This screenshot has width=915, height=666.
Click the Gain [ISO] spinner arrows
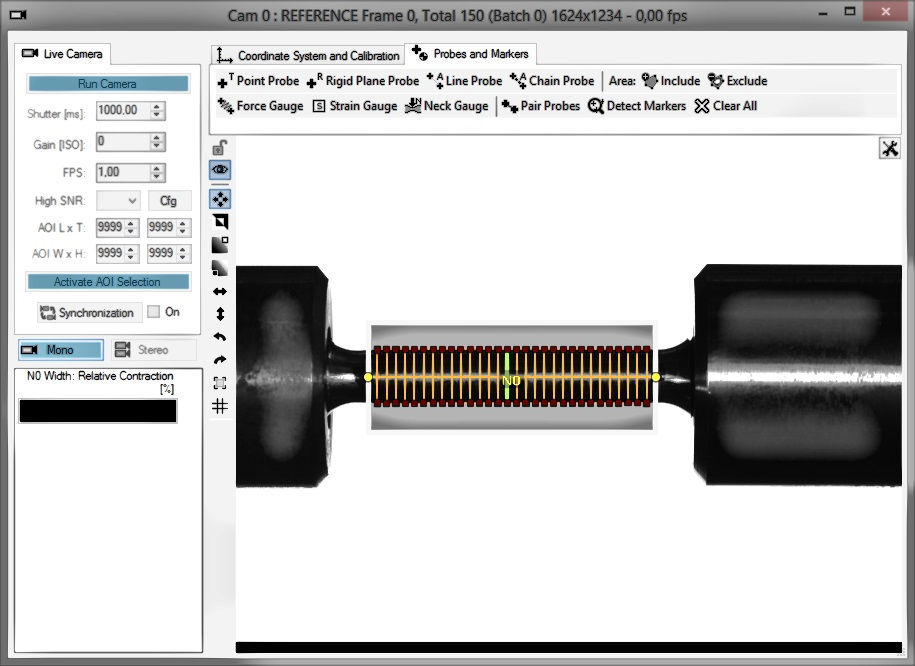156,141
